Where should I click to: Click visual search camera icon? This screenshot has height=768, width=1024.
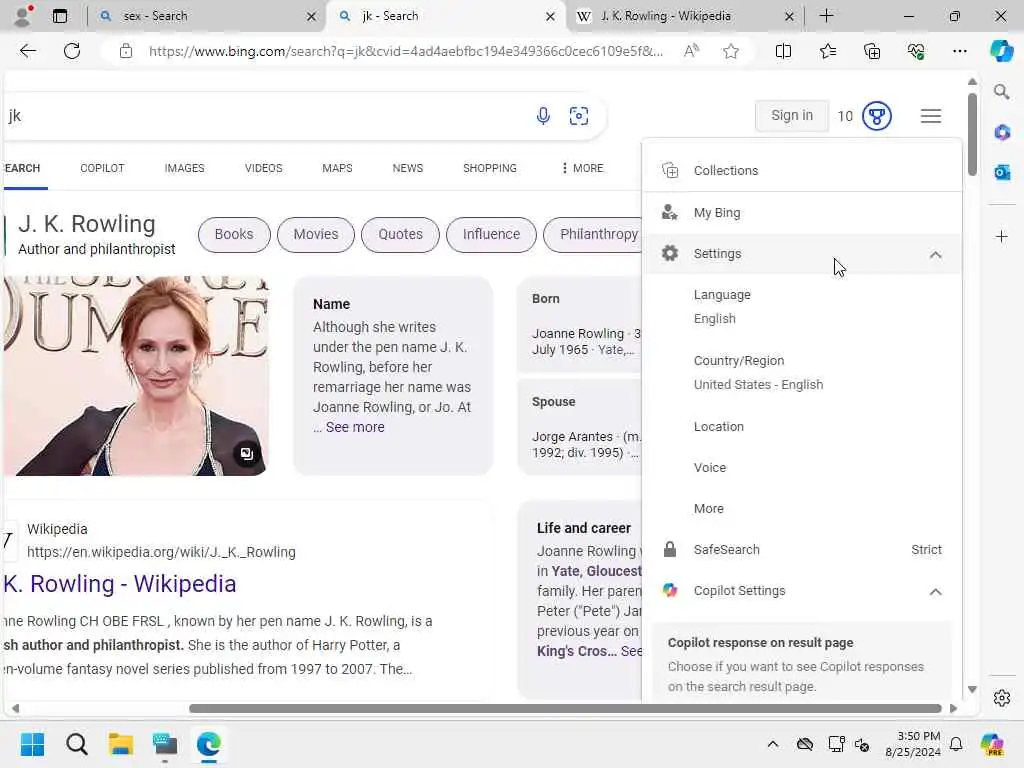coord(579,116)
